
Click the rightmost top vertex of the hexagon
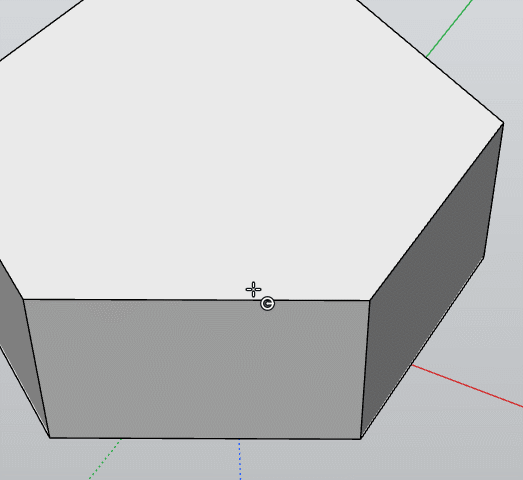tap(503, 124)
